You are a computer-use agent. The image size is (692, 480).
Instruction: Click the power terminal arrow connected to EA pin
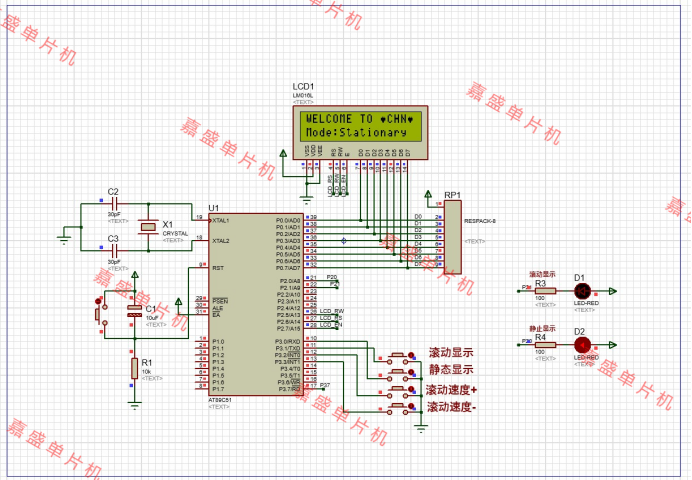(178, 302)
